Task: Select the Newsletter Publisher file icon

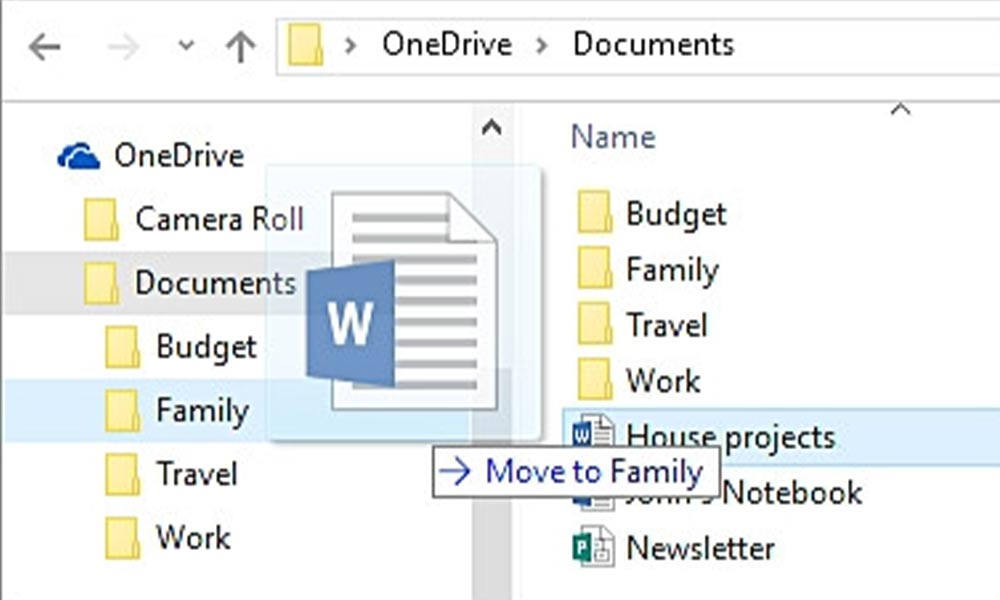Action: point(593,548)
